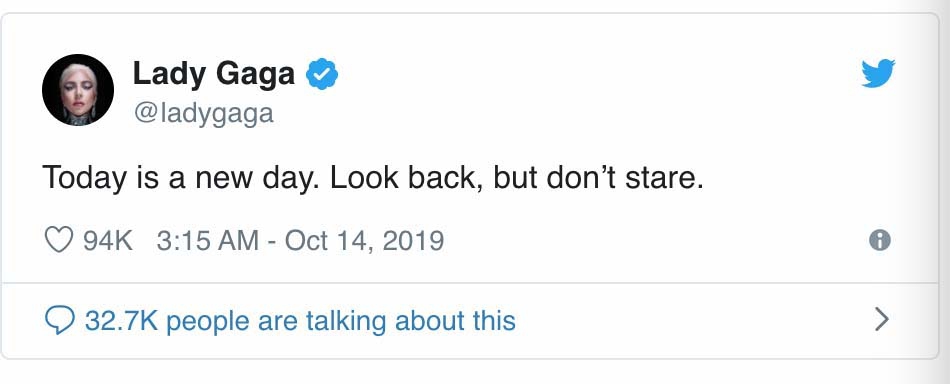The width and height of the screenshot is (950, 384).
Task: Open the 3:15 AM time link
Action: point(207,240)
